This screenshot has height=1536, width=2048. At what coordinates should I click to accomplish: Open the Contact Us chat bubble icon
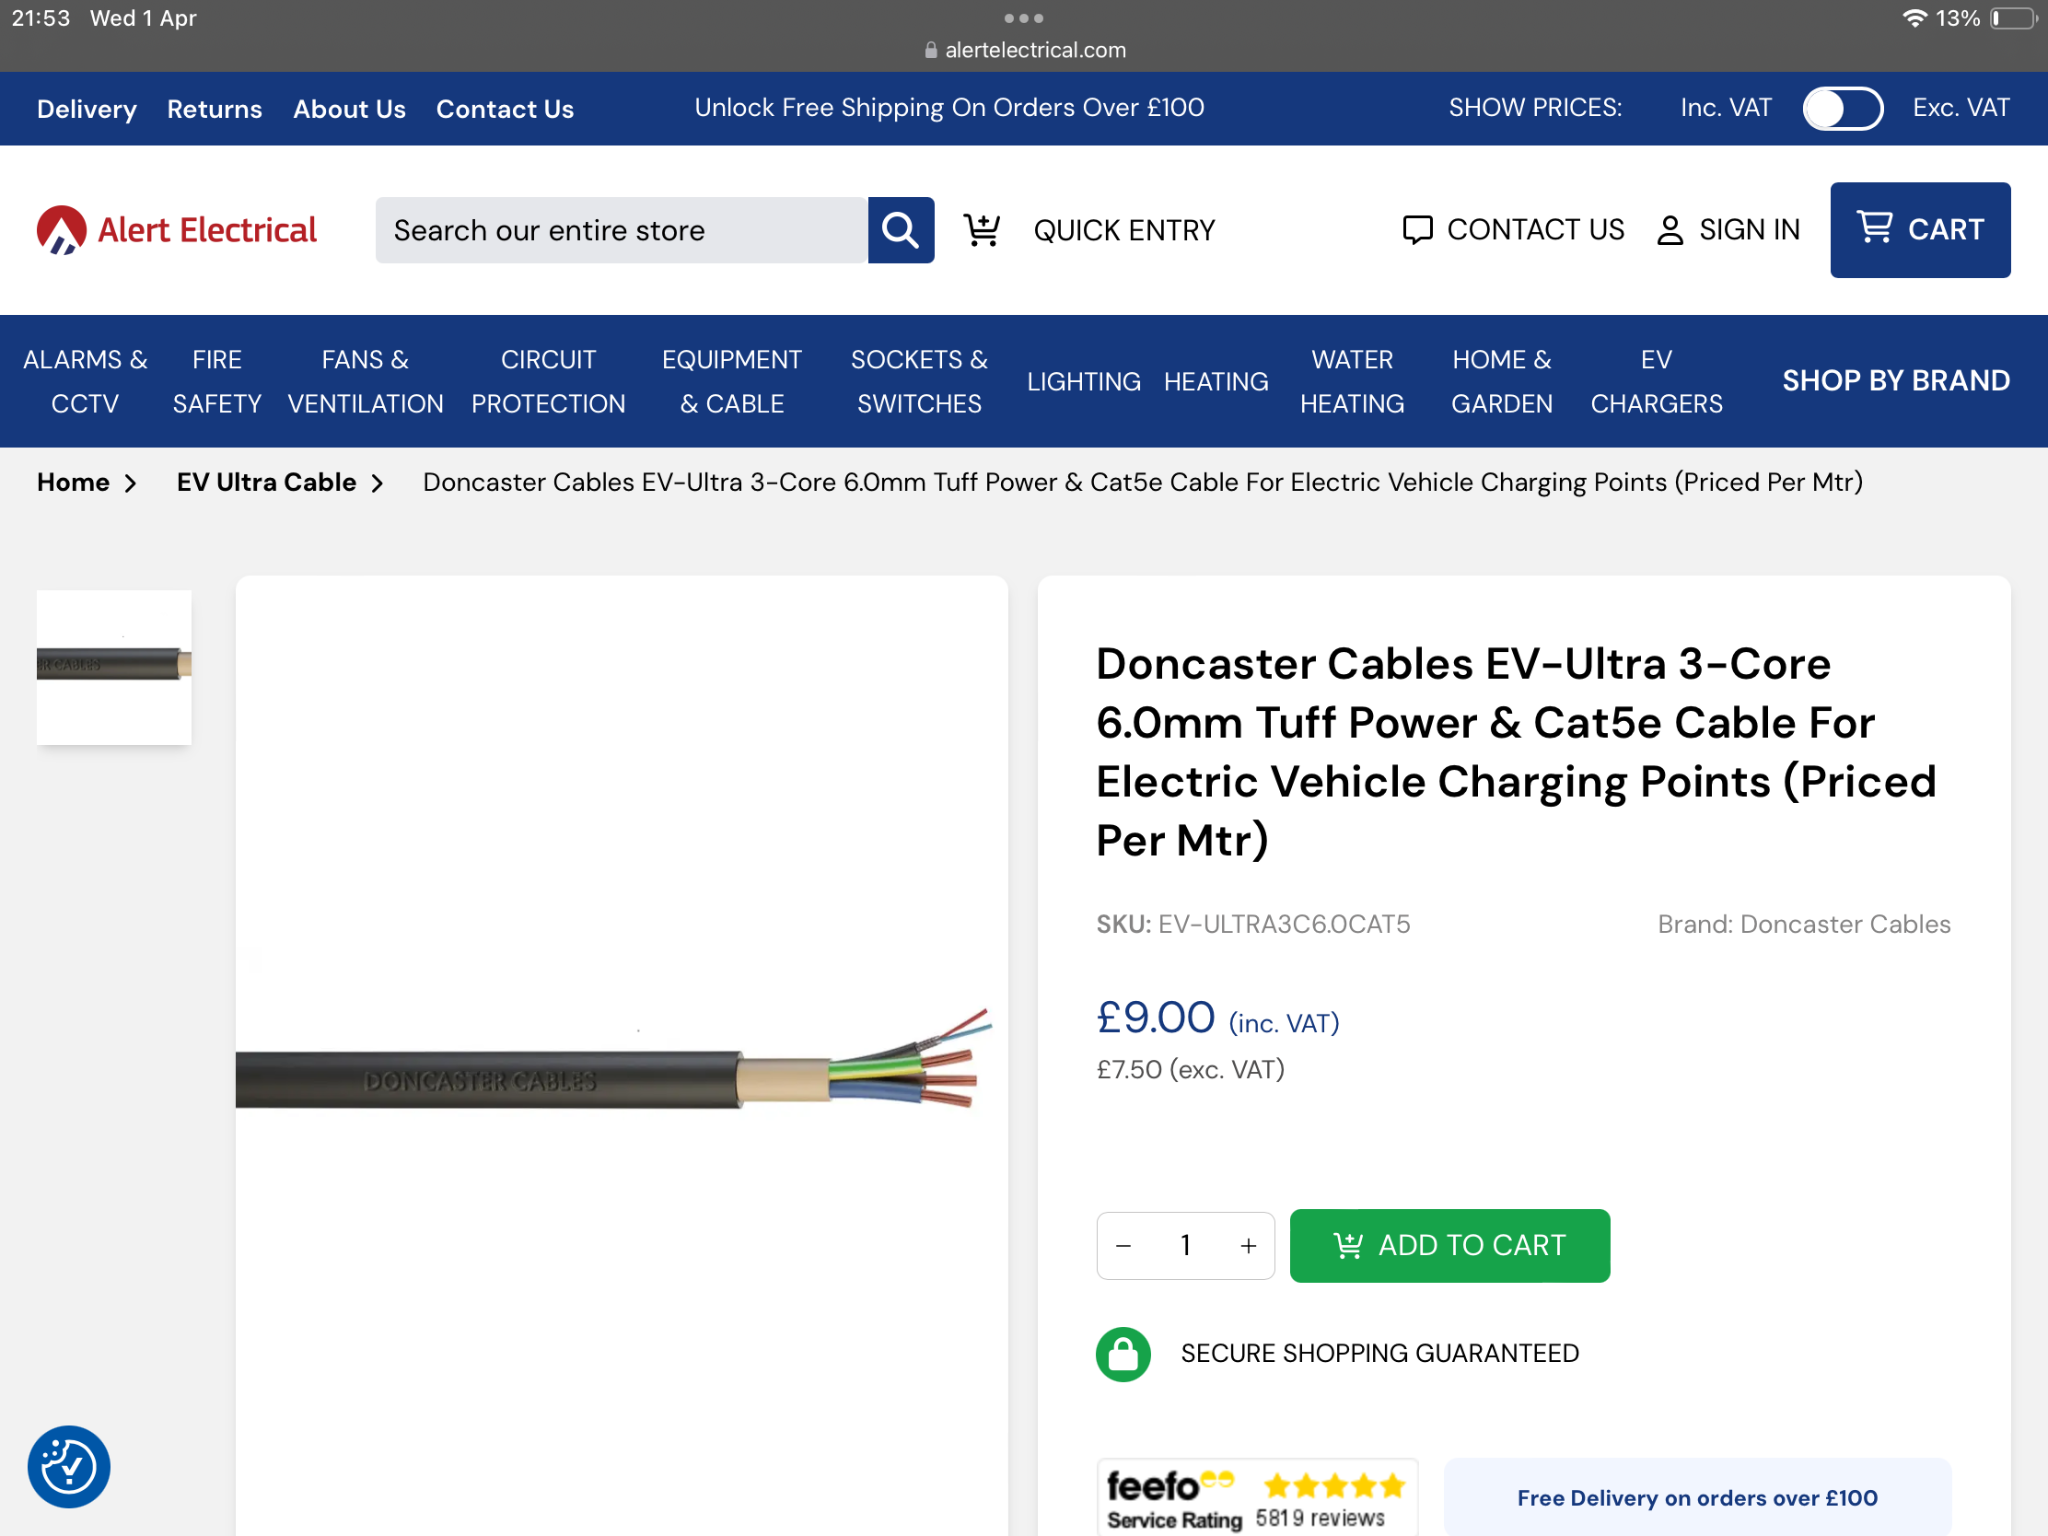pyautogui.click(x=1417, y=230)
